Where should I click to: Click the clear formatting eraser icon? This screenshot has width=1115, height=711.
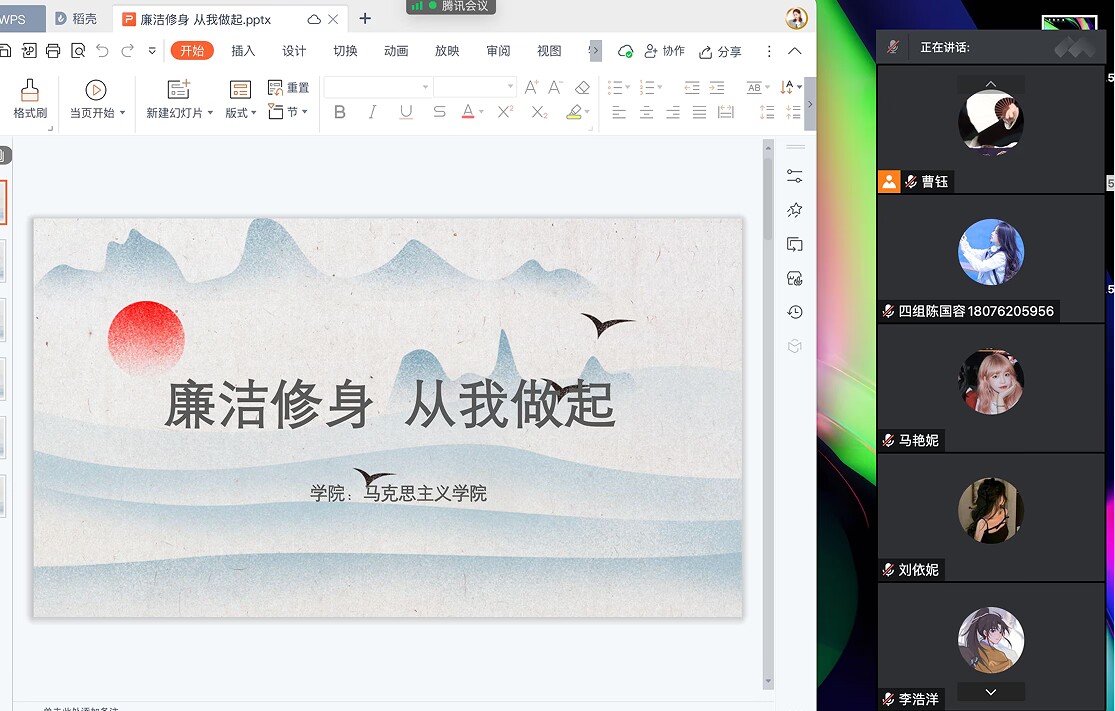pos(582,88)
